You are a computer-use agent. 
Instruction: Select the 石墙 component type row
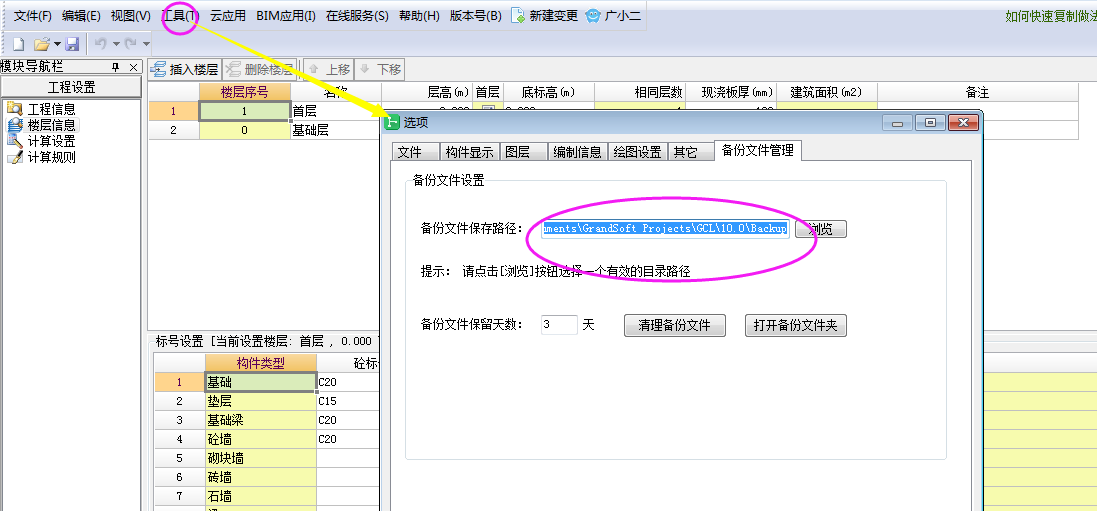260,496
